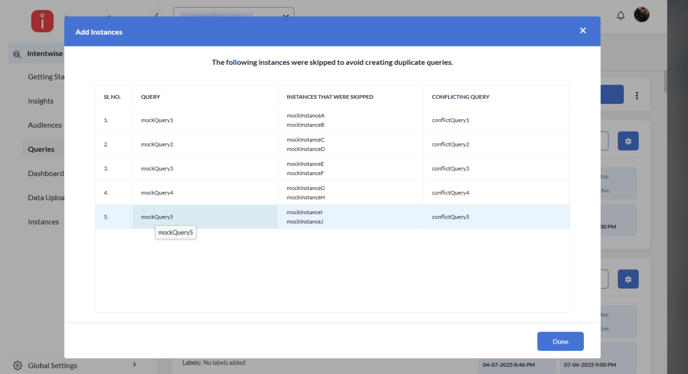
Task: Click the Intentwise label in the sidebar
Action: (45, 54)
